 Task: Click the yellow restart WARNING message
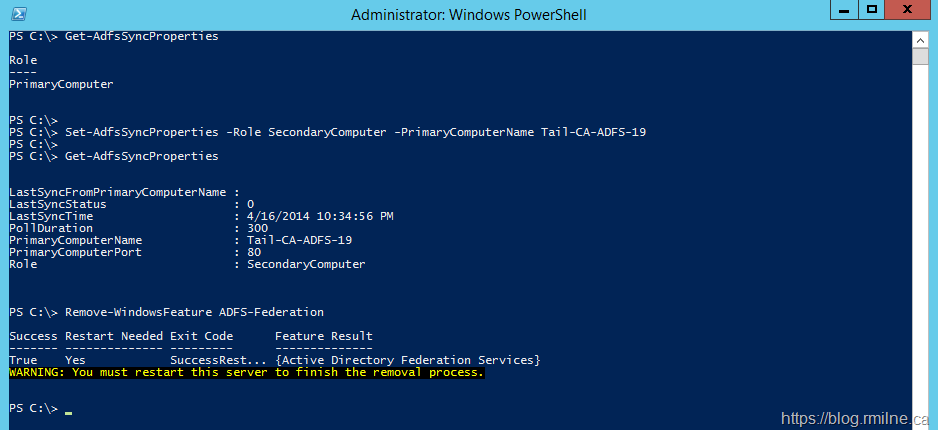[x=246, y=372]
